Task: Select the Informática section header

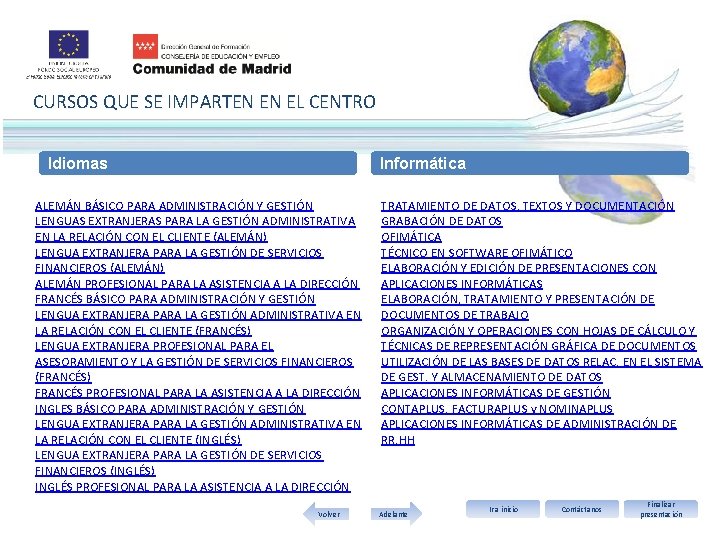Action: click(x=530, y=163)
